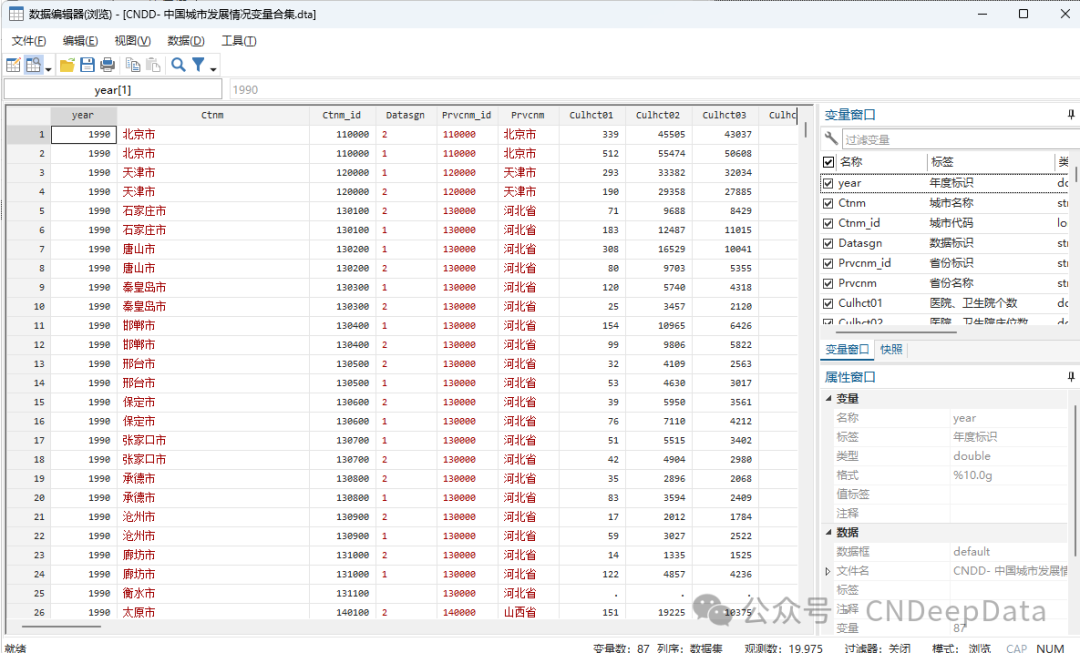Click the 观测数: 19,975 status bar entry

783,648
